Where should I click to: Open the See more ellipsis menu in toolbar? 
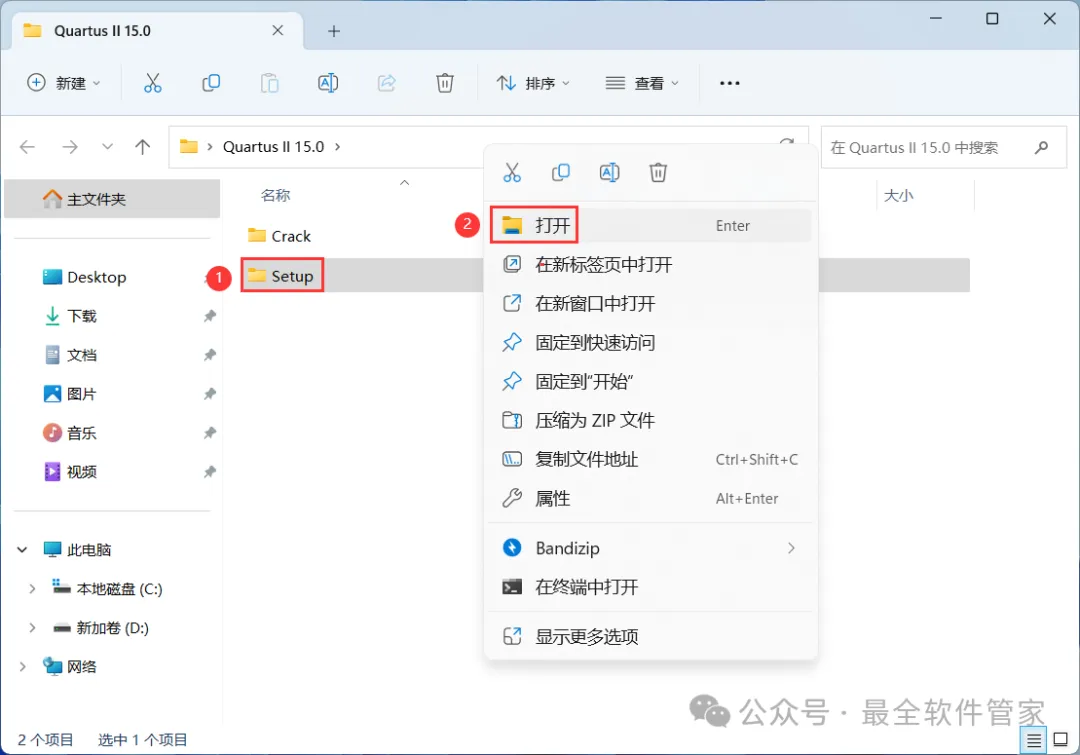[729, 83]
